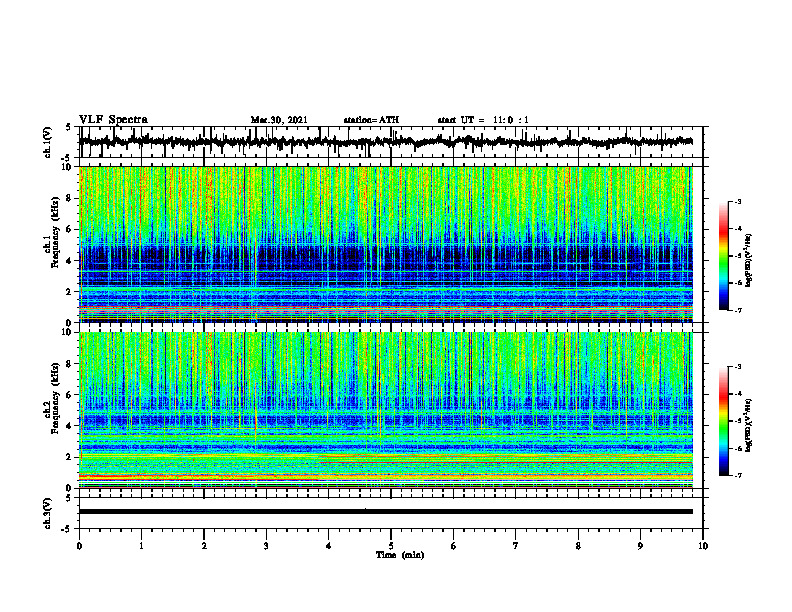Click the "-3" label on ch.2 color scale

737,367
